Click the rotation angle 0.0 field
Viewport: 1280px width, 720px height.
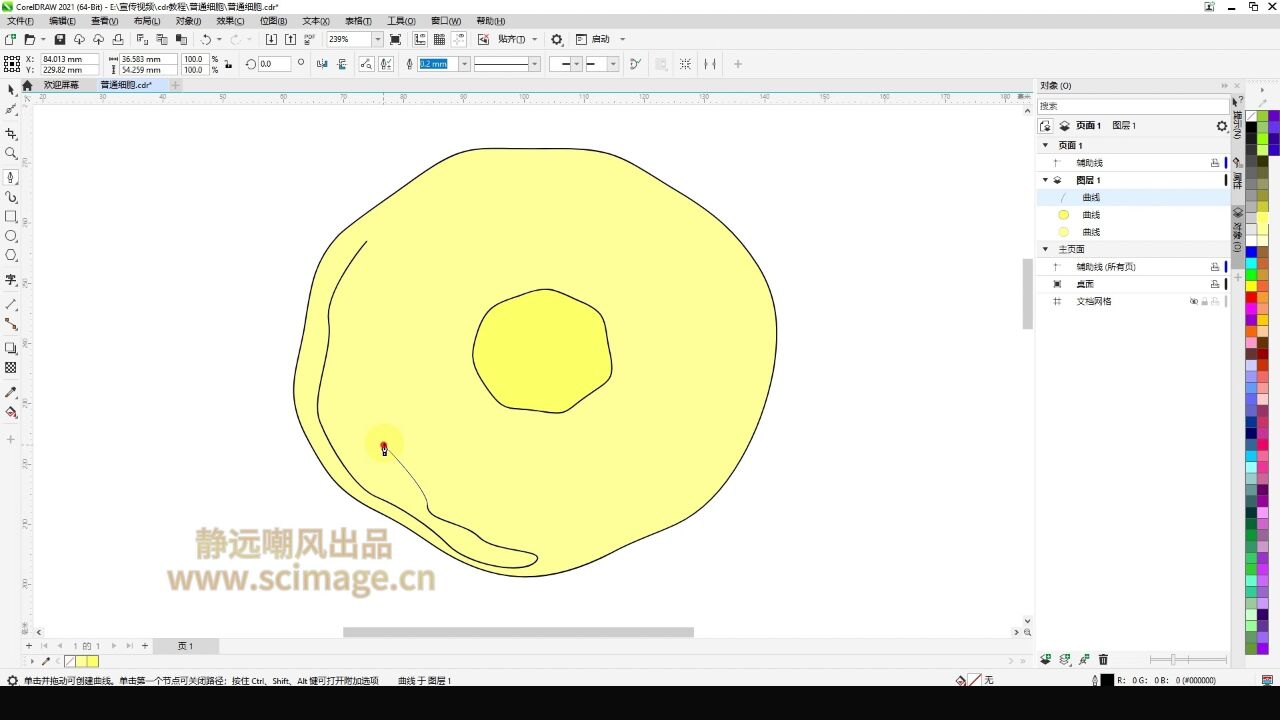click(274, 64)
